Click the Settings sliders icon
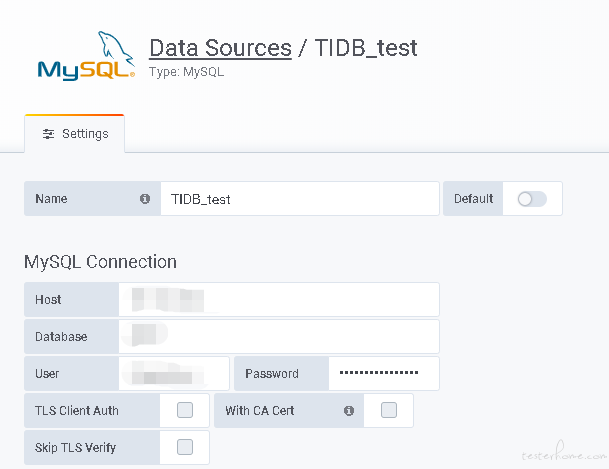Viewport: 609px width, 469px height. point(48,134)
